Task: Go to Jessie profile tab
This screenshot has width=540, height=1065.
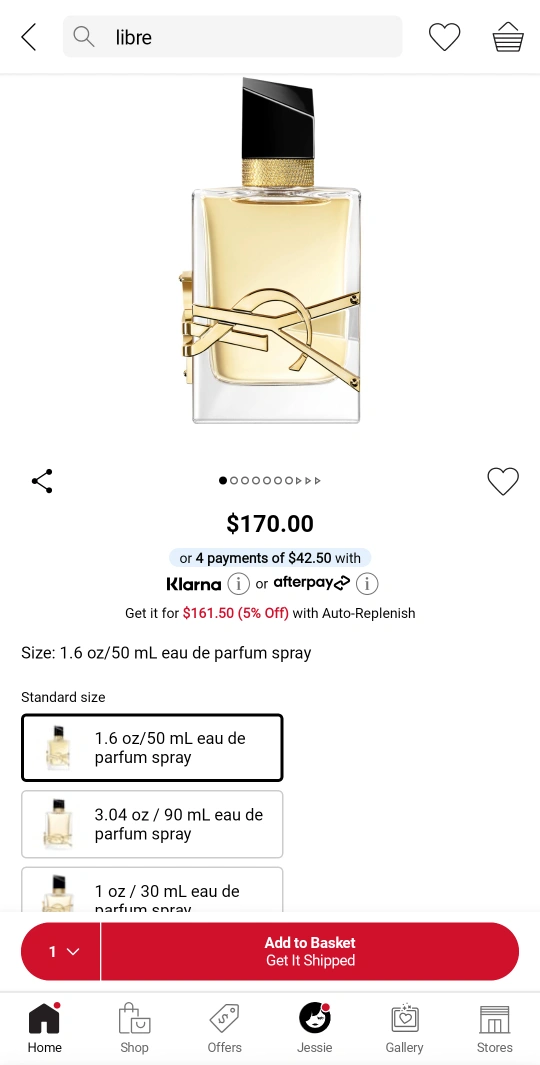Action: (314, 1028)
